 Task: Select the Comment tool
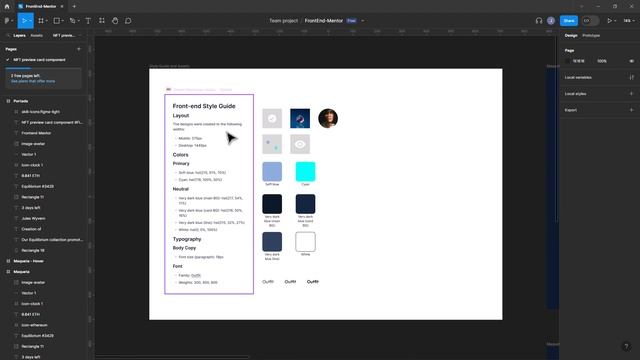(128, 20)
